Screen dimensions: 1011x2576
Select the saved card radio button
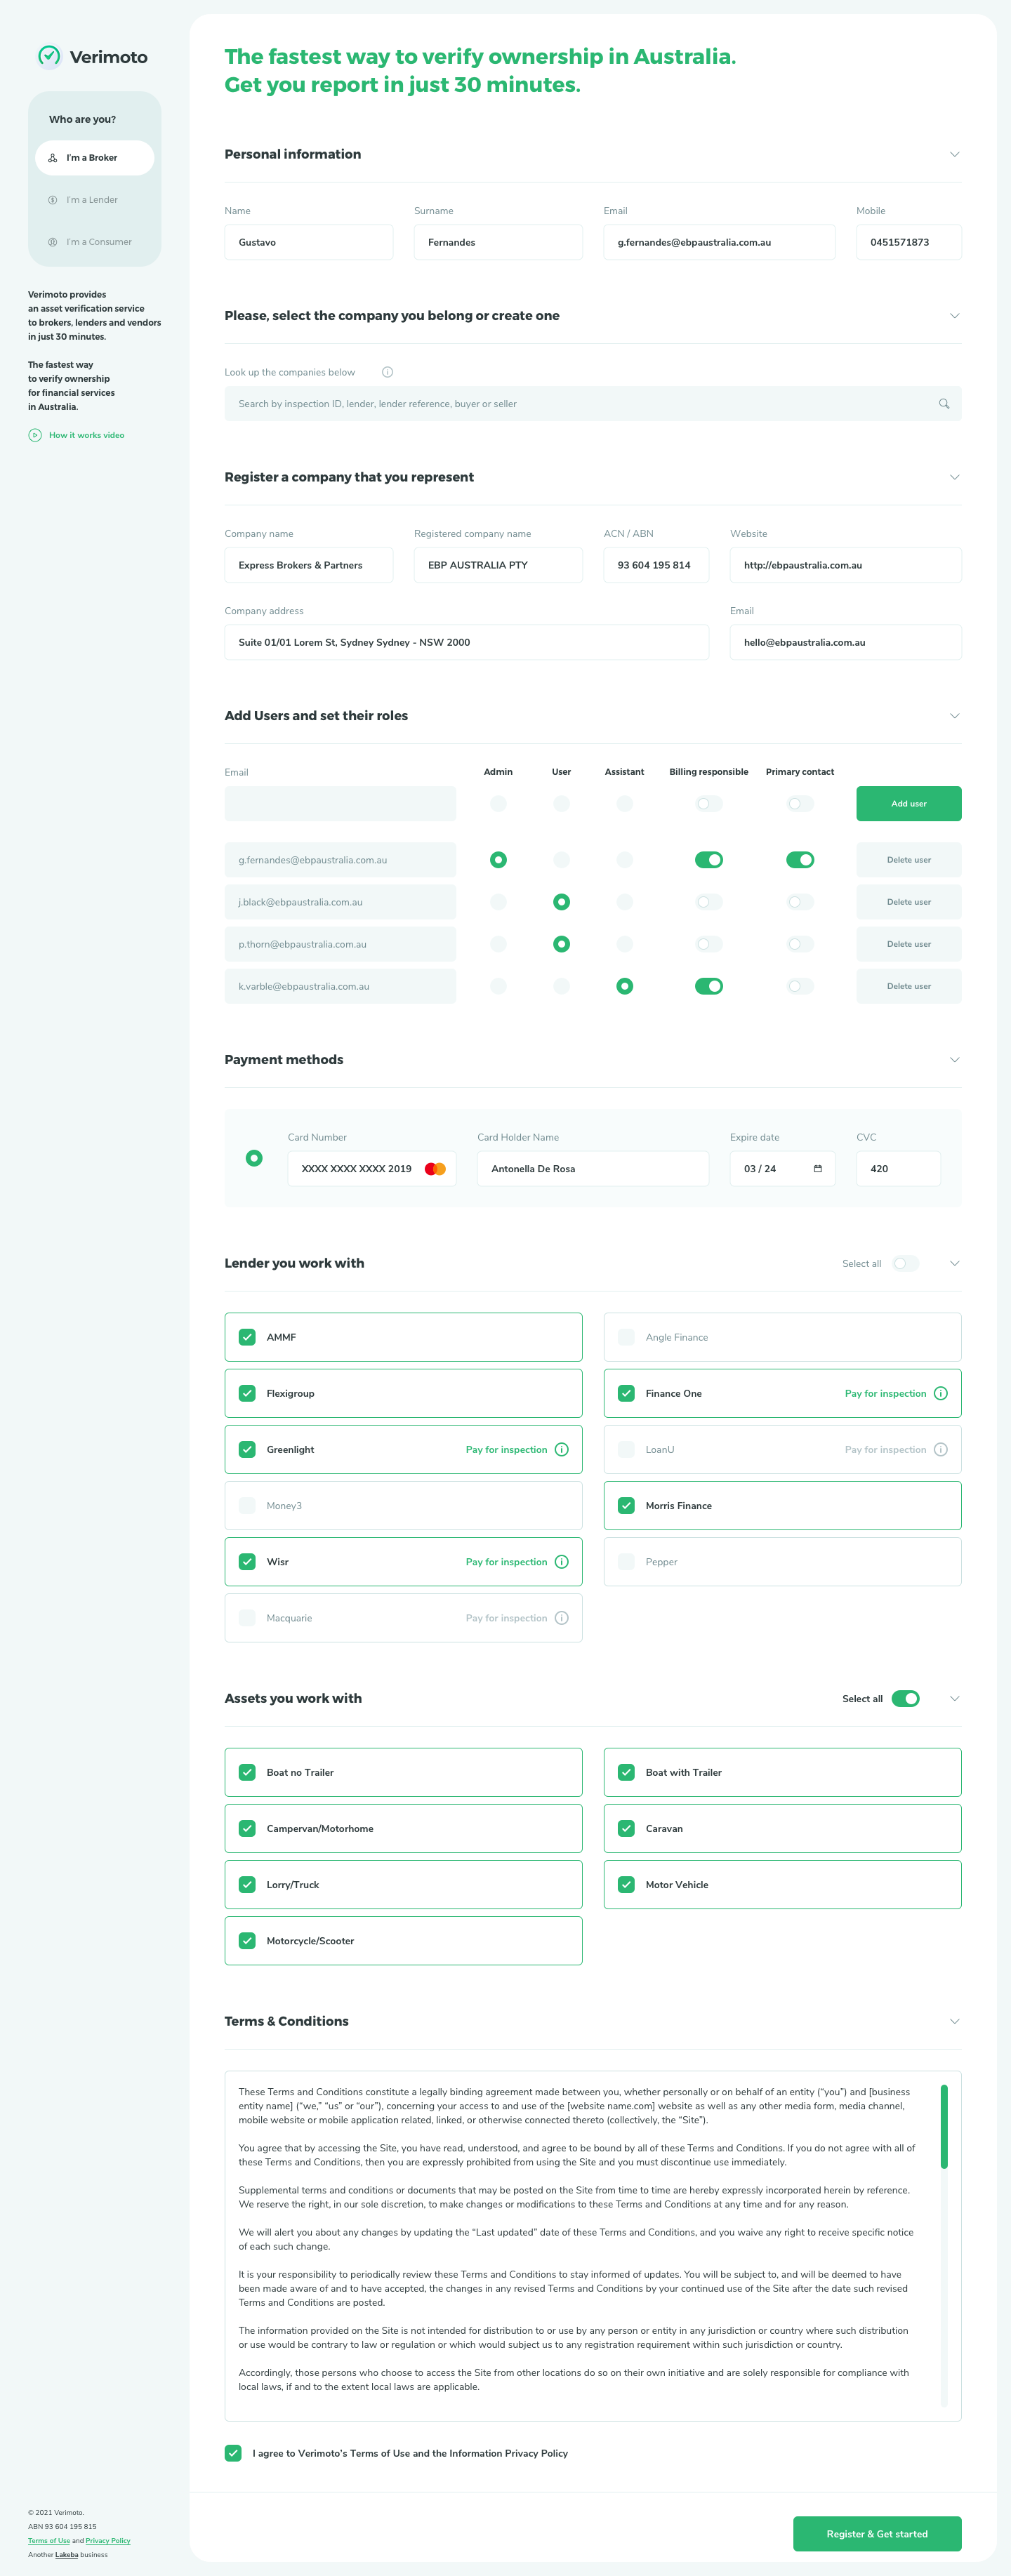(254, 1158)
